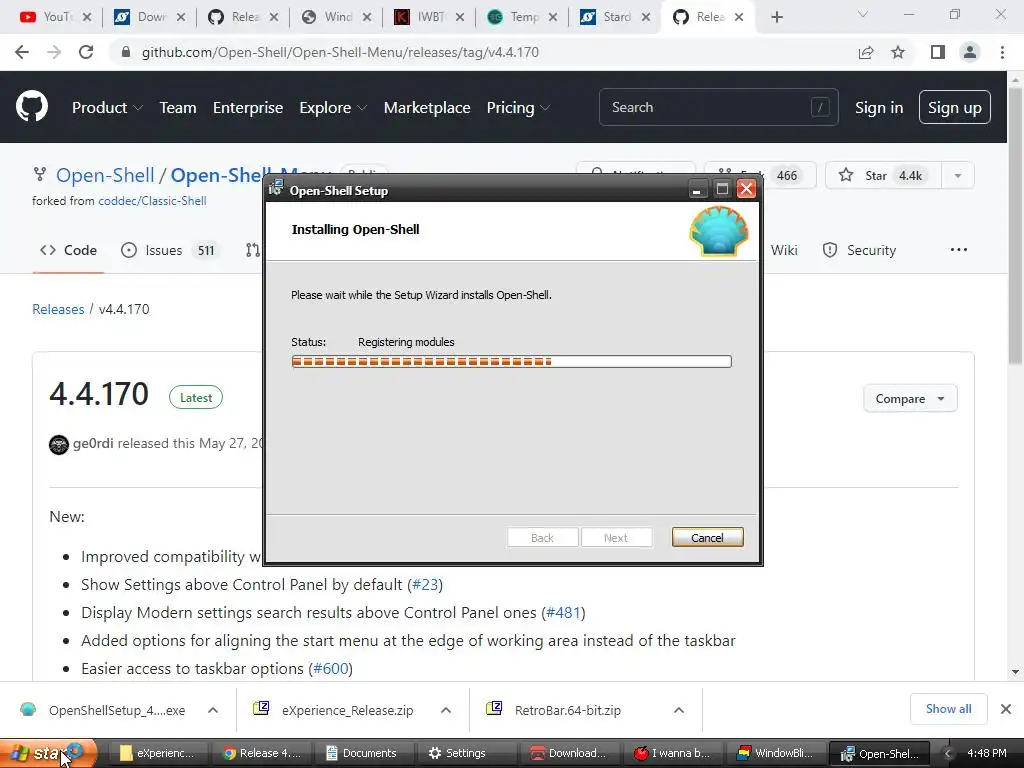
Task: Click Team in GitHub header
Action: coord(178,108)
